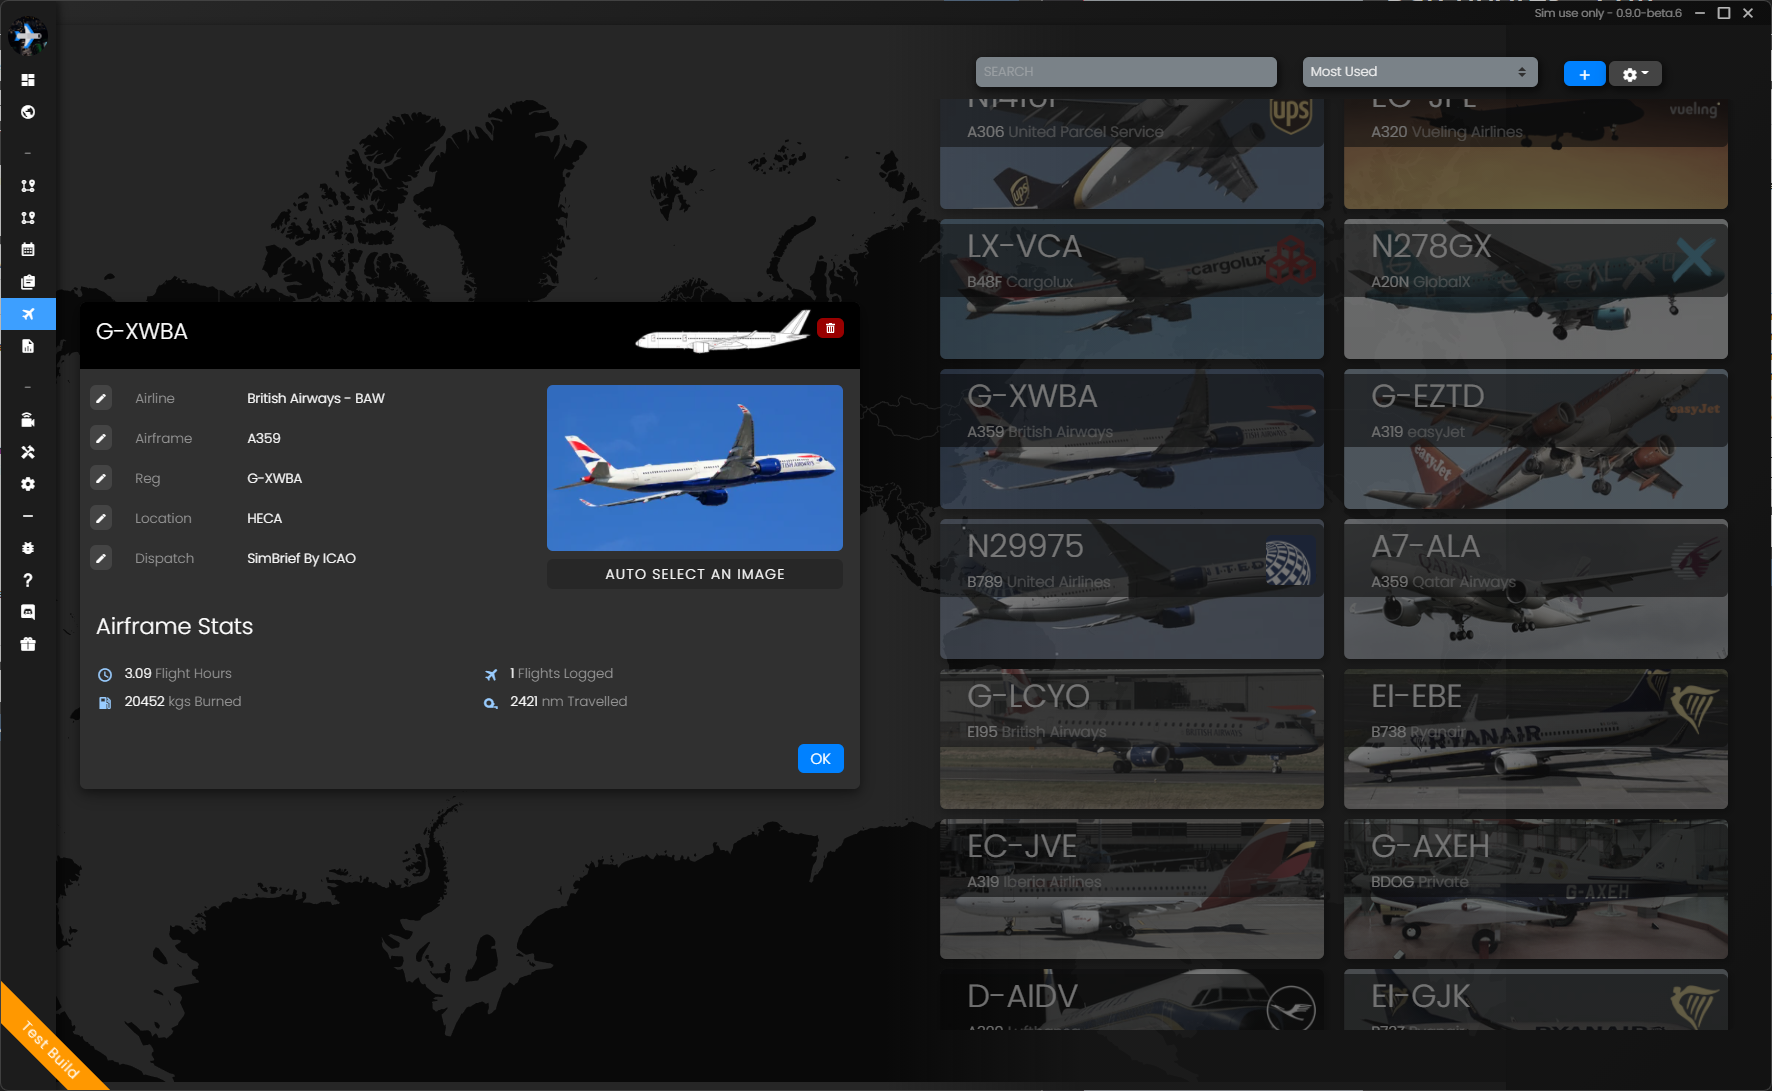
Task: Edit the Reg field pencil icon
Action: tap(101, 478)
